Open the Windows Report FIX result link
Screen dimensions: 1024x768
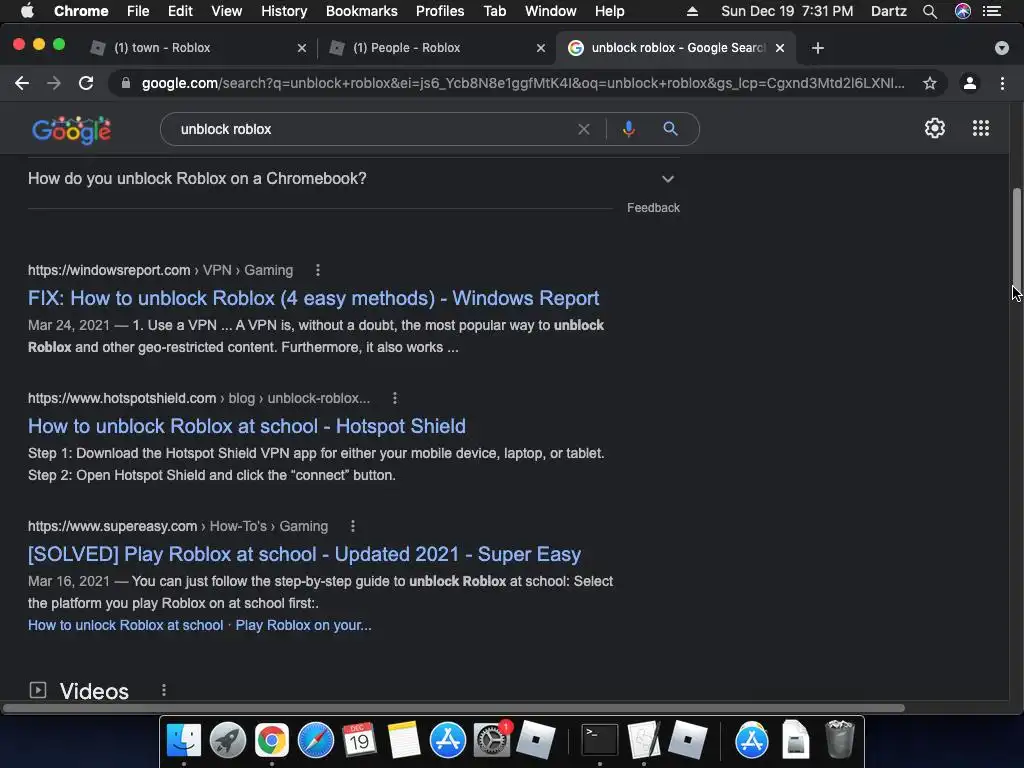[x=313, y=298]
